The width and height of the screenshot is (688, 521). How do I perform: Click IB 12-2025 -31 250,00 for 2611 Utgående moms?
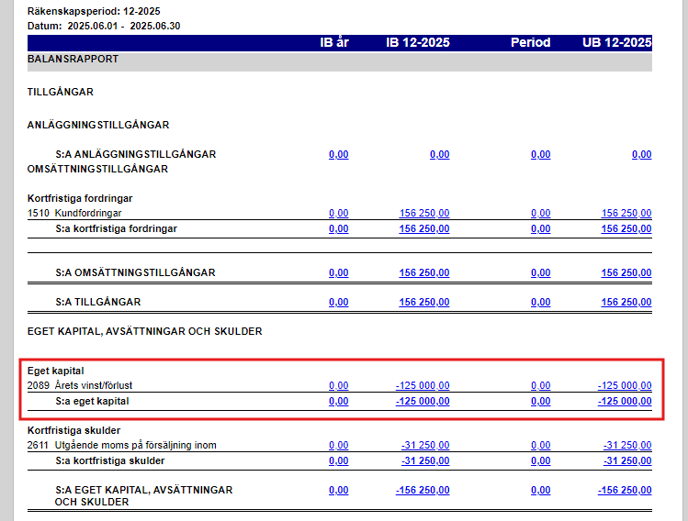point(425,445)
